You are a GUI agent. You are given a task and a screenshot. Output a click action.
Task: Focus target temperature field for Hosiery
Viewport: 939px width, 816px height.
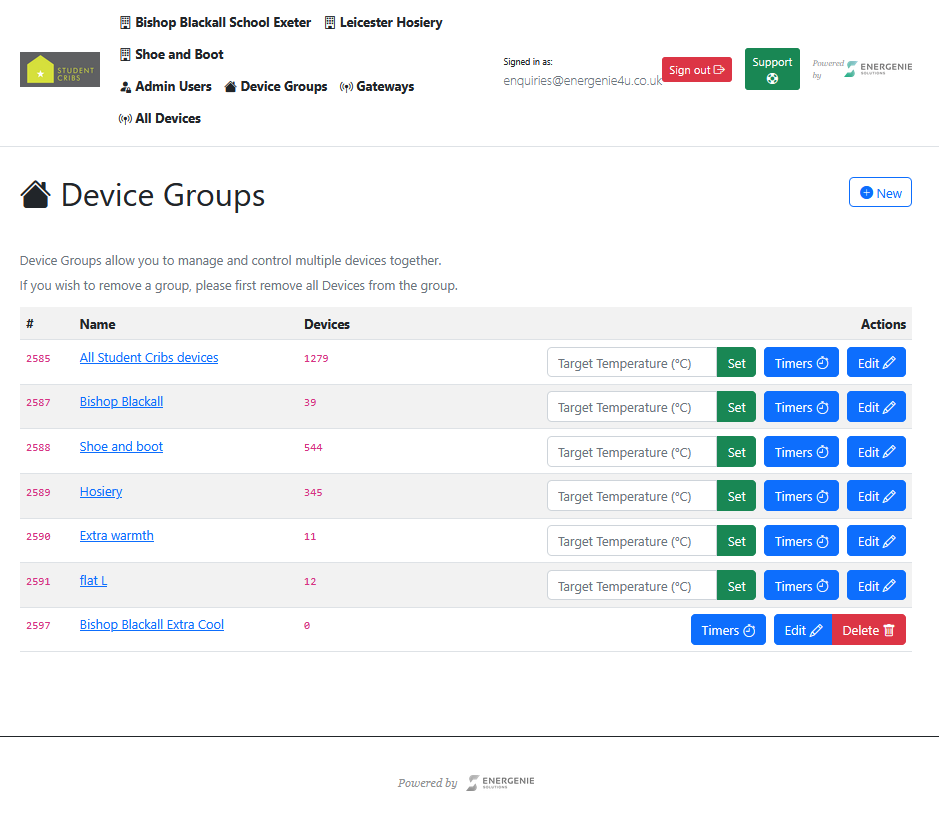tap(632, 496)
